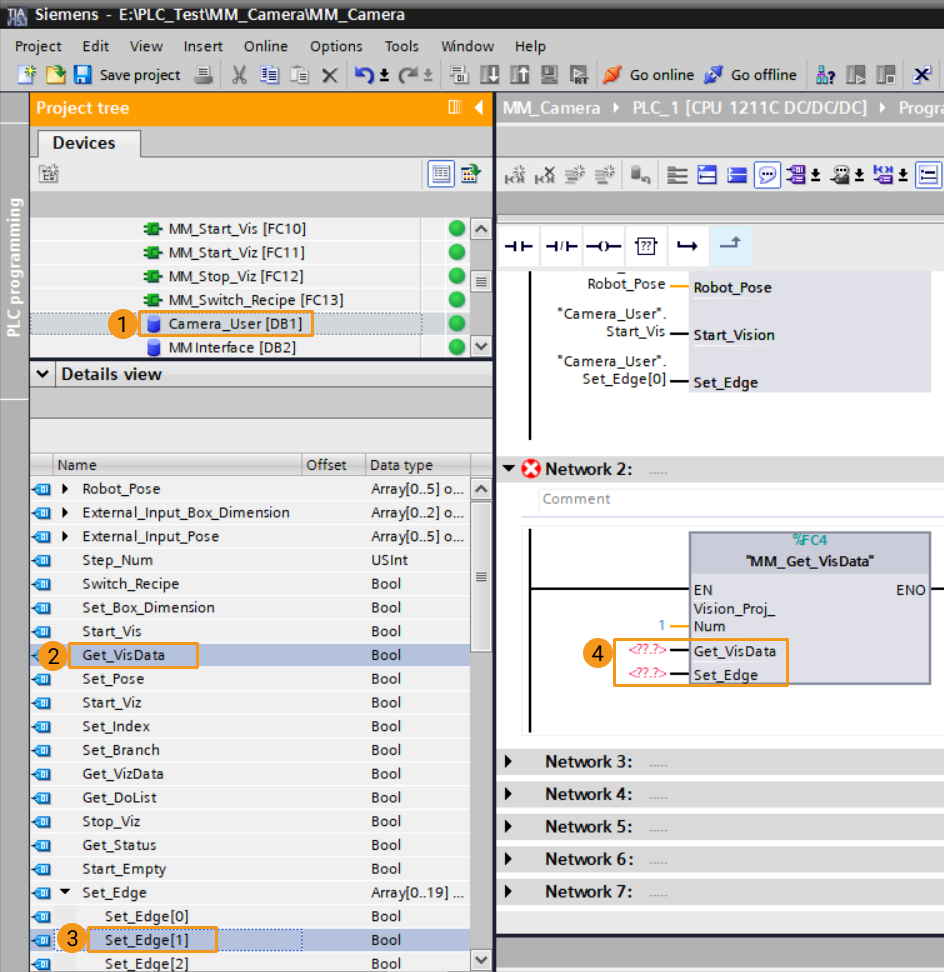Image resolution: width=944 pixels, height=972 pixels.
Task: Click the undo arrow icon
Action: click(x=364, y=75)
